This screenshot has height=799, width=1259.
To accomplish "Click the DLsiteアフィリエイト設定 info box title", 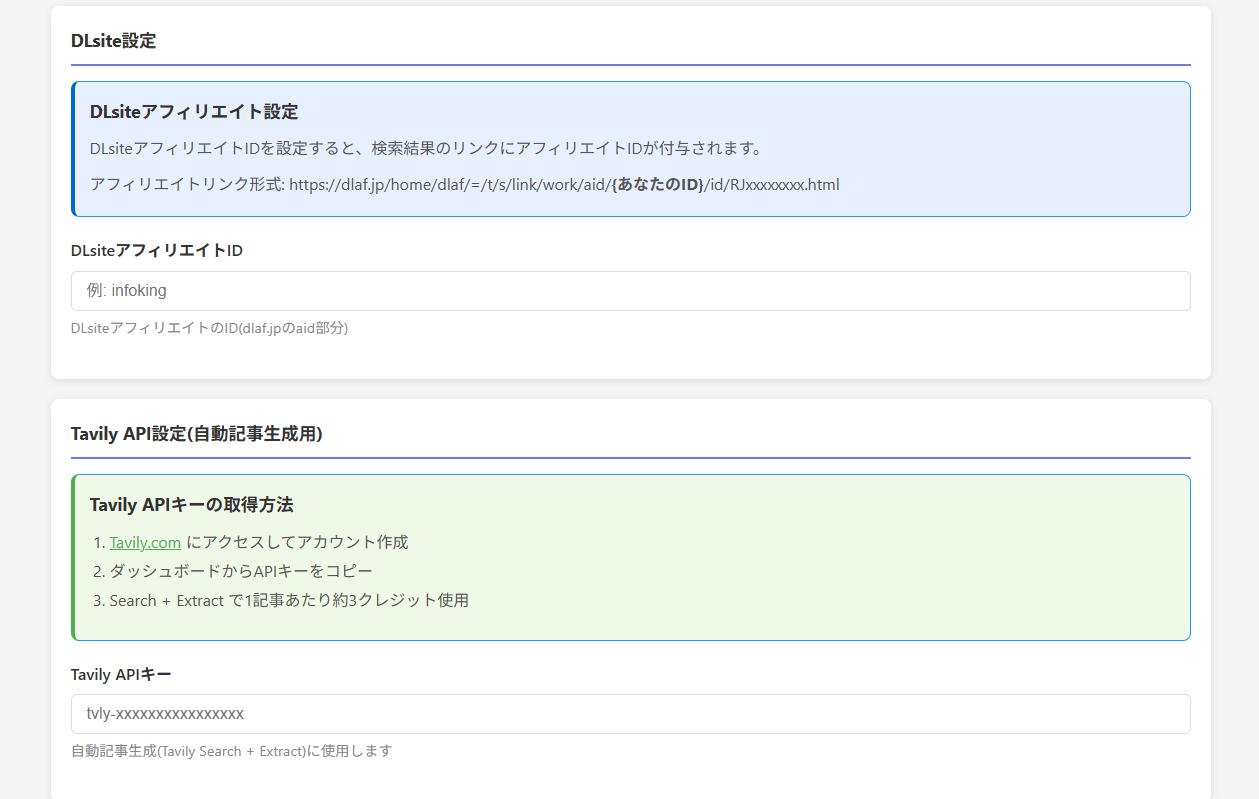I will click(x=194, y=112).
